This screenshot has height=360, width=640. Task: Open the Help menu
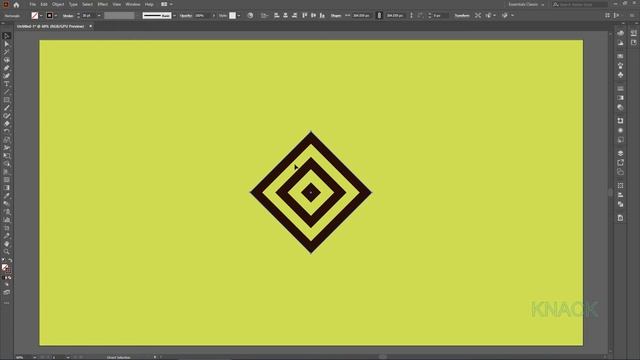click(x=149, y=4)
